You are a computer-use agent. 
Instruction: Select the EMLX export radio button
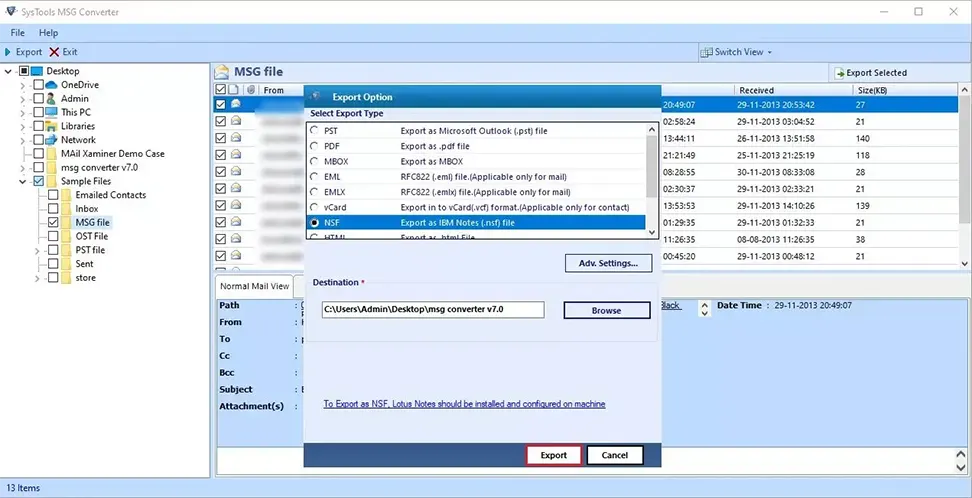click(315, 192)
